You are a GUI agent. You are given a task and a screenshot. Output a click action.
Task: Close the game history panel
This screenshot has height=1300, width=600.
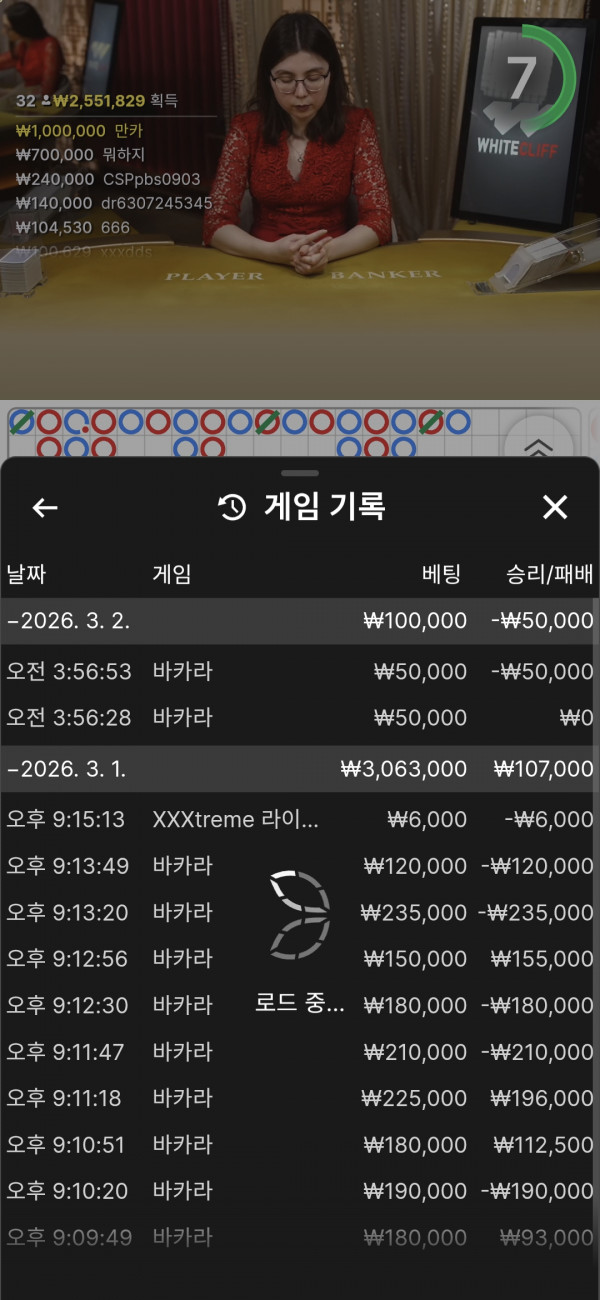pyautogui.click(x=555, y=508)
